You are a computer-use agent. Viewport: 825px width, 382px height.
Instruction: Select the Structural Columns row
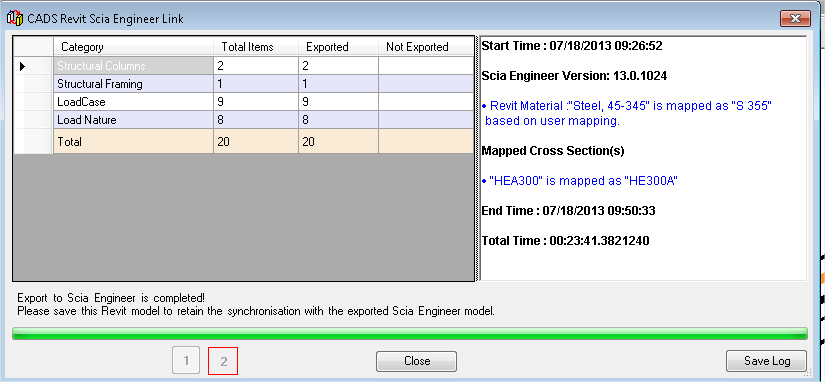click(x=243, y=66)
